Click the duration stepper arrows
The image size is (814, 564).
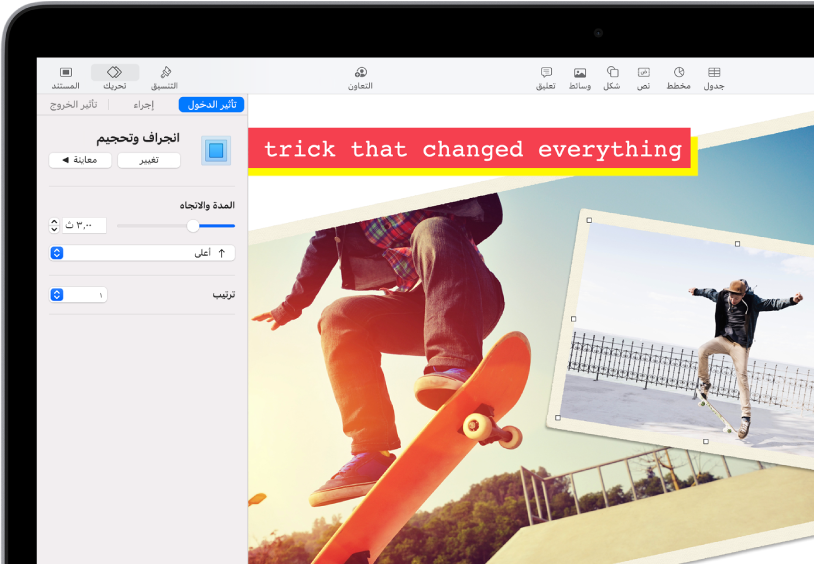pos(54,225)
